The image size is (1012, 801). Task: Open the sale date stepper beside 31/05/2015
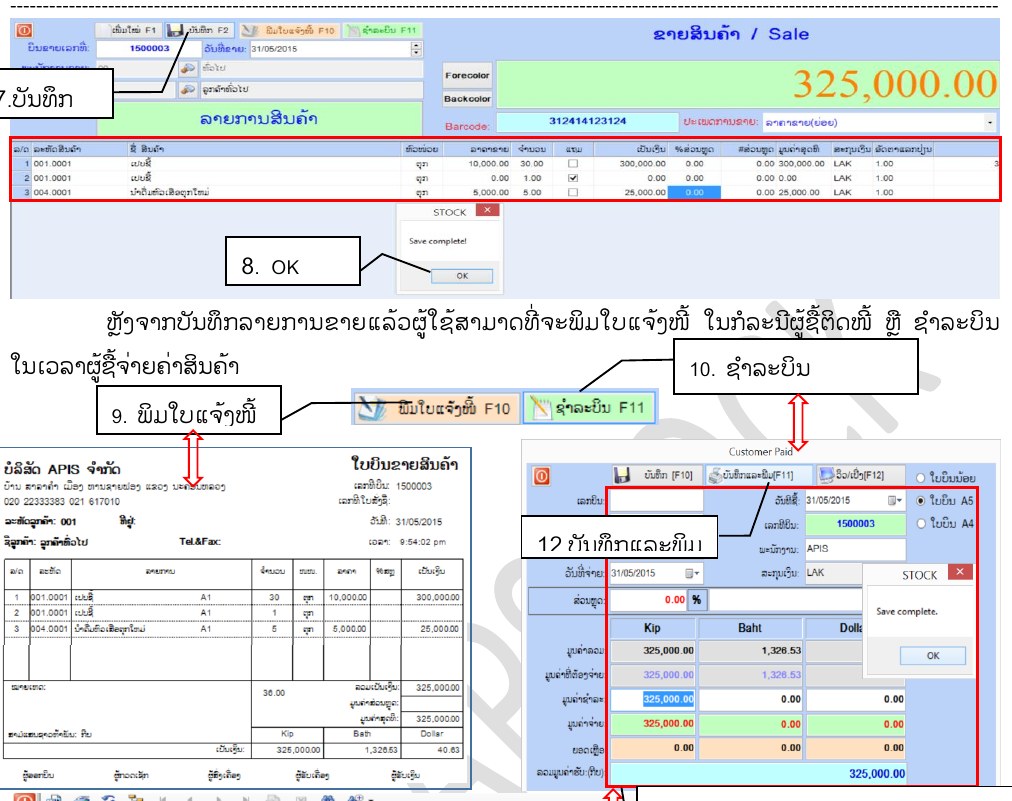[416, 49]
